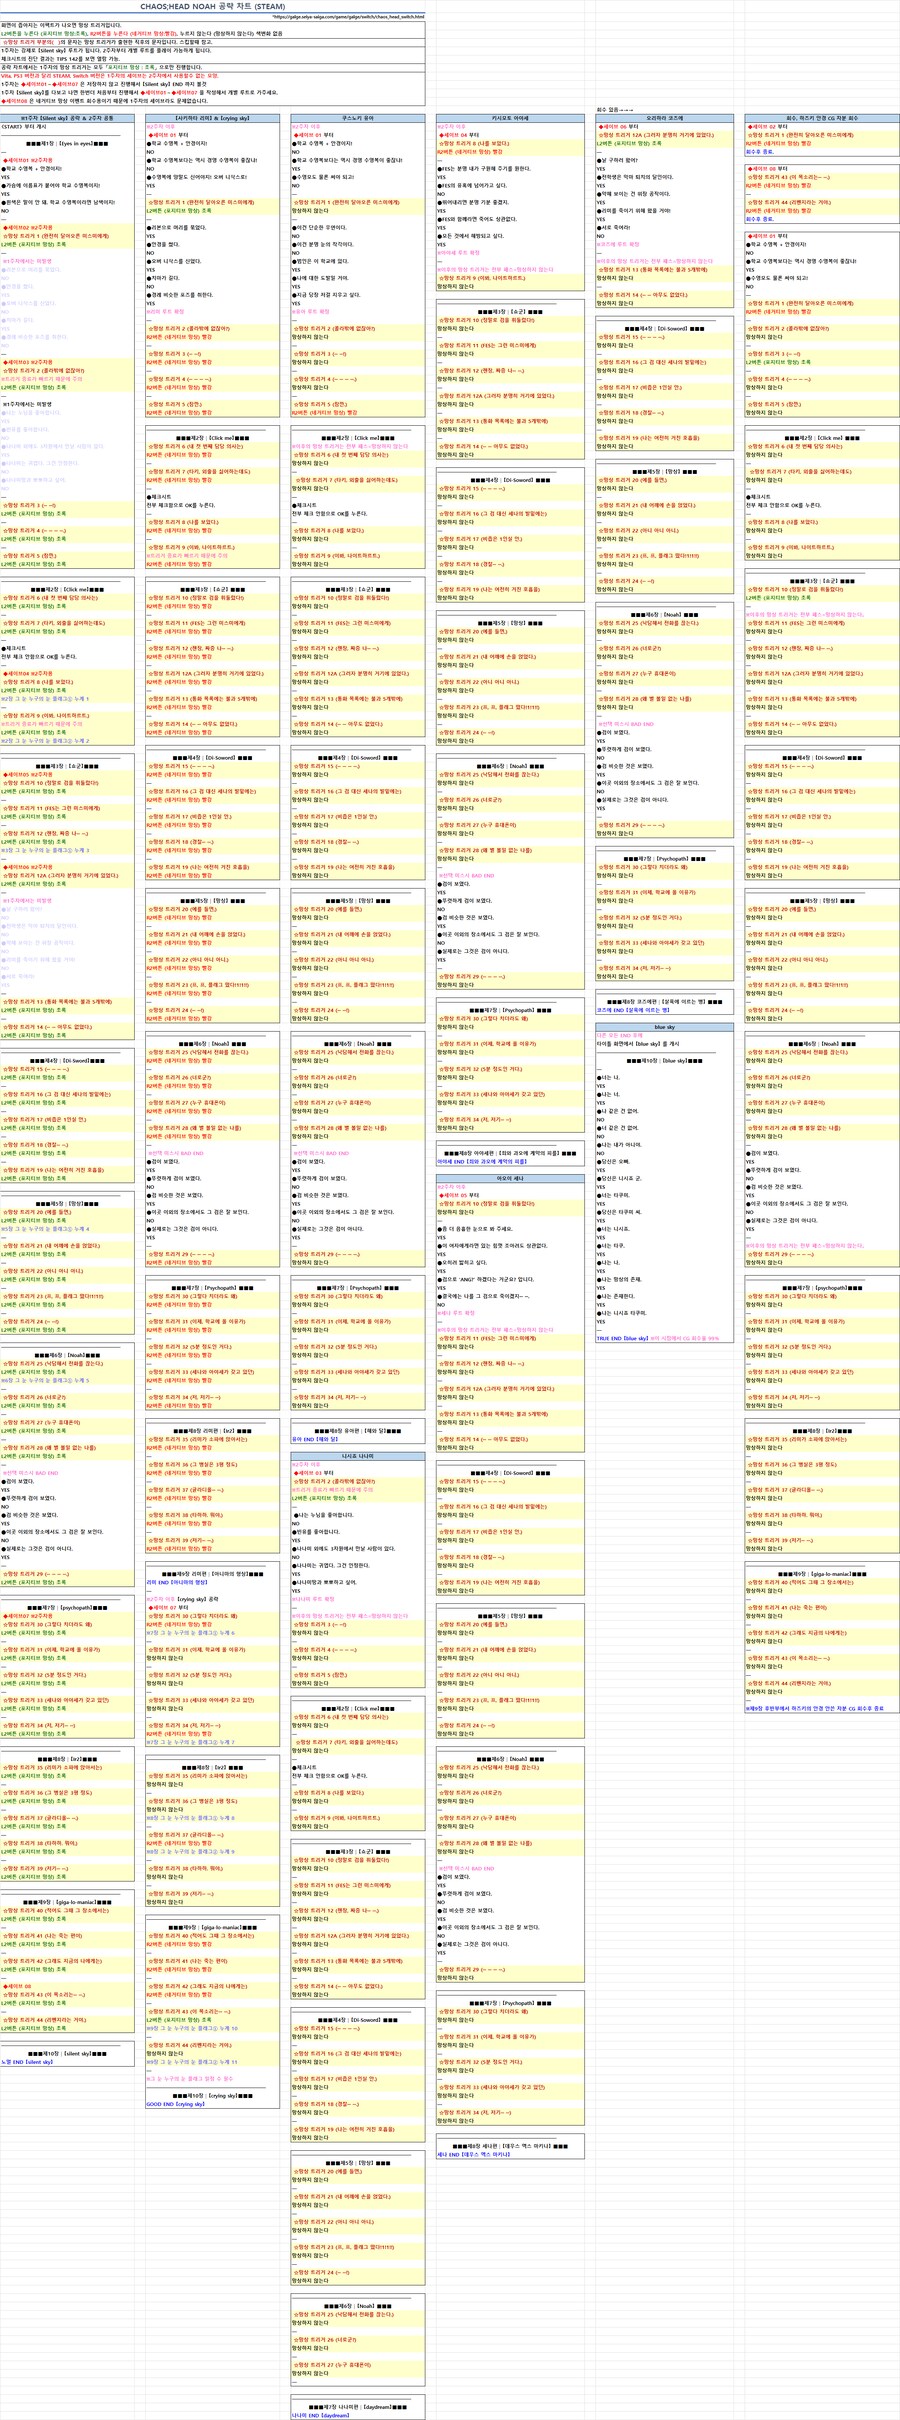
Task: Click the 제1장 Eyes in eyes chapter heading
Action: point(67,144)
